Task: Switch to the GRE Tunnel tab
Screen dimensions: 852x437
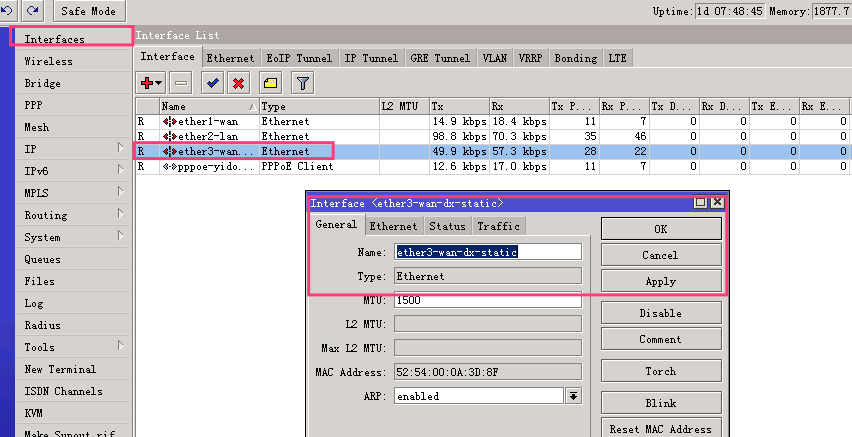Action: point(440,58)
